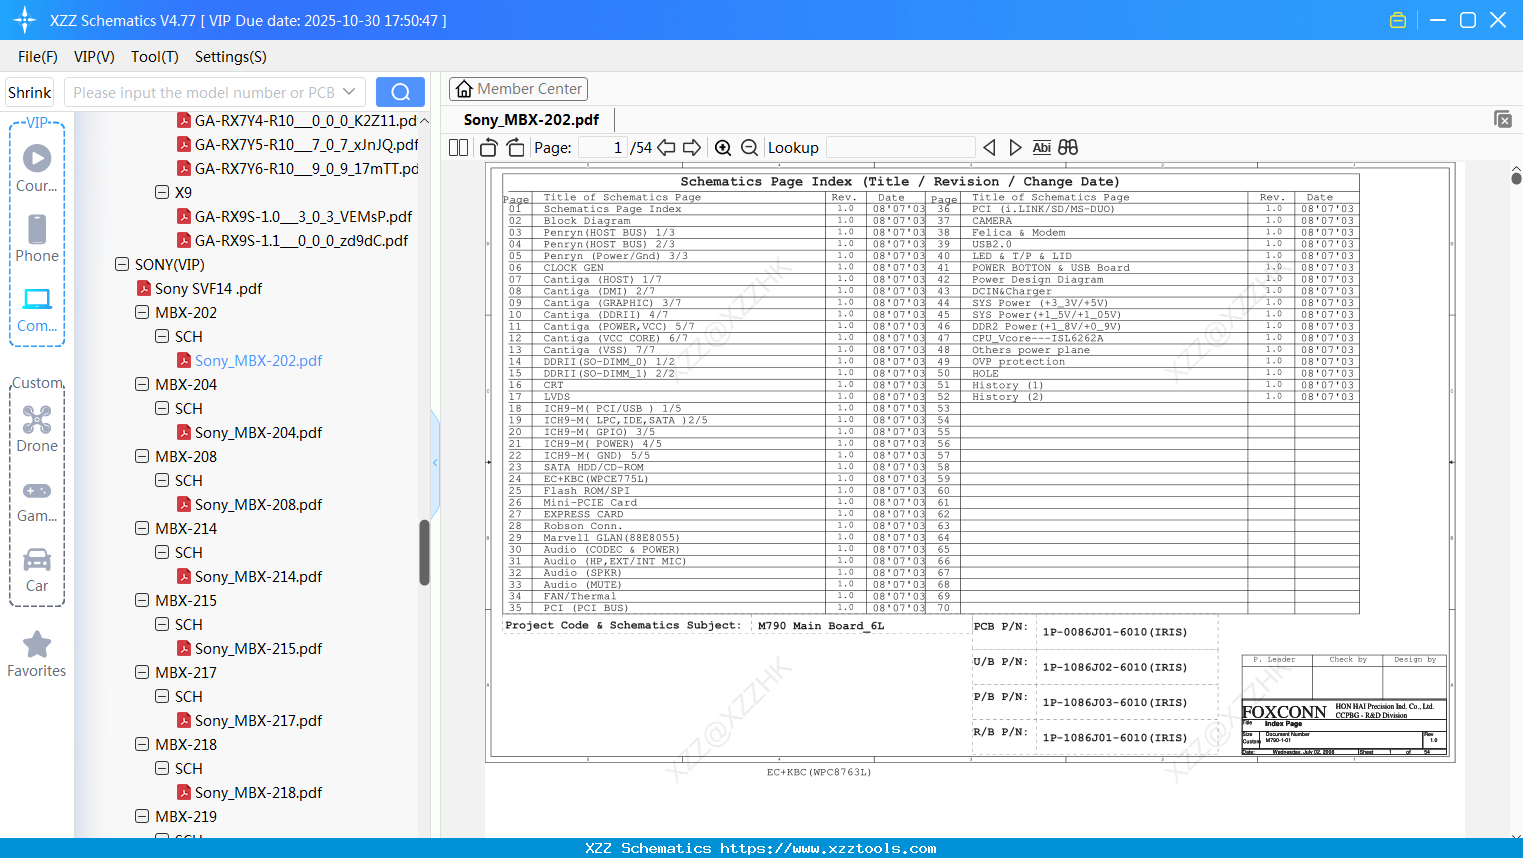Image resolution: width=1523 pixels, height=858 pixels.
Task: Select the highlighted Sony_MBX-202.pdf tree file
Action: 258,360
